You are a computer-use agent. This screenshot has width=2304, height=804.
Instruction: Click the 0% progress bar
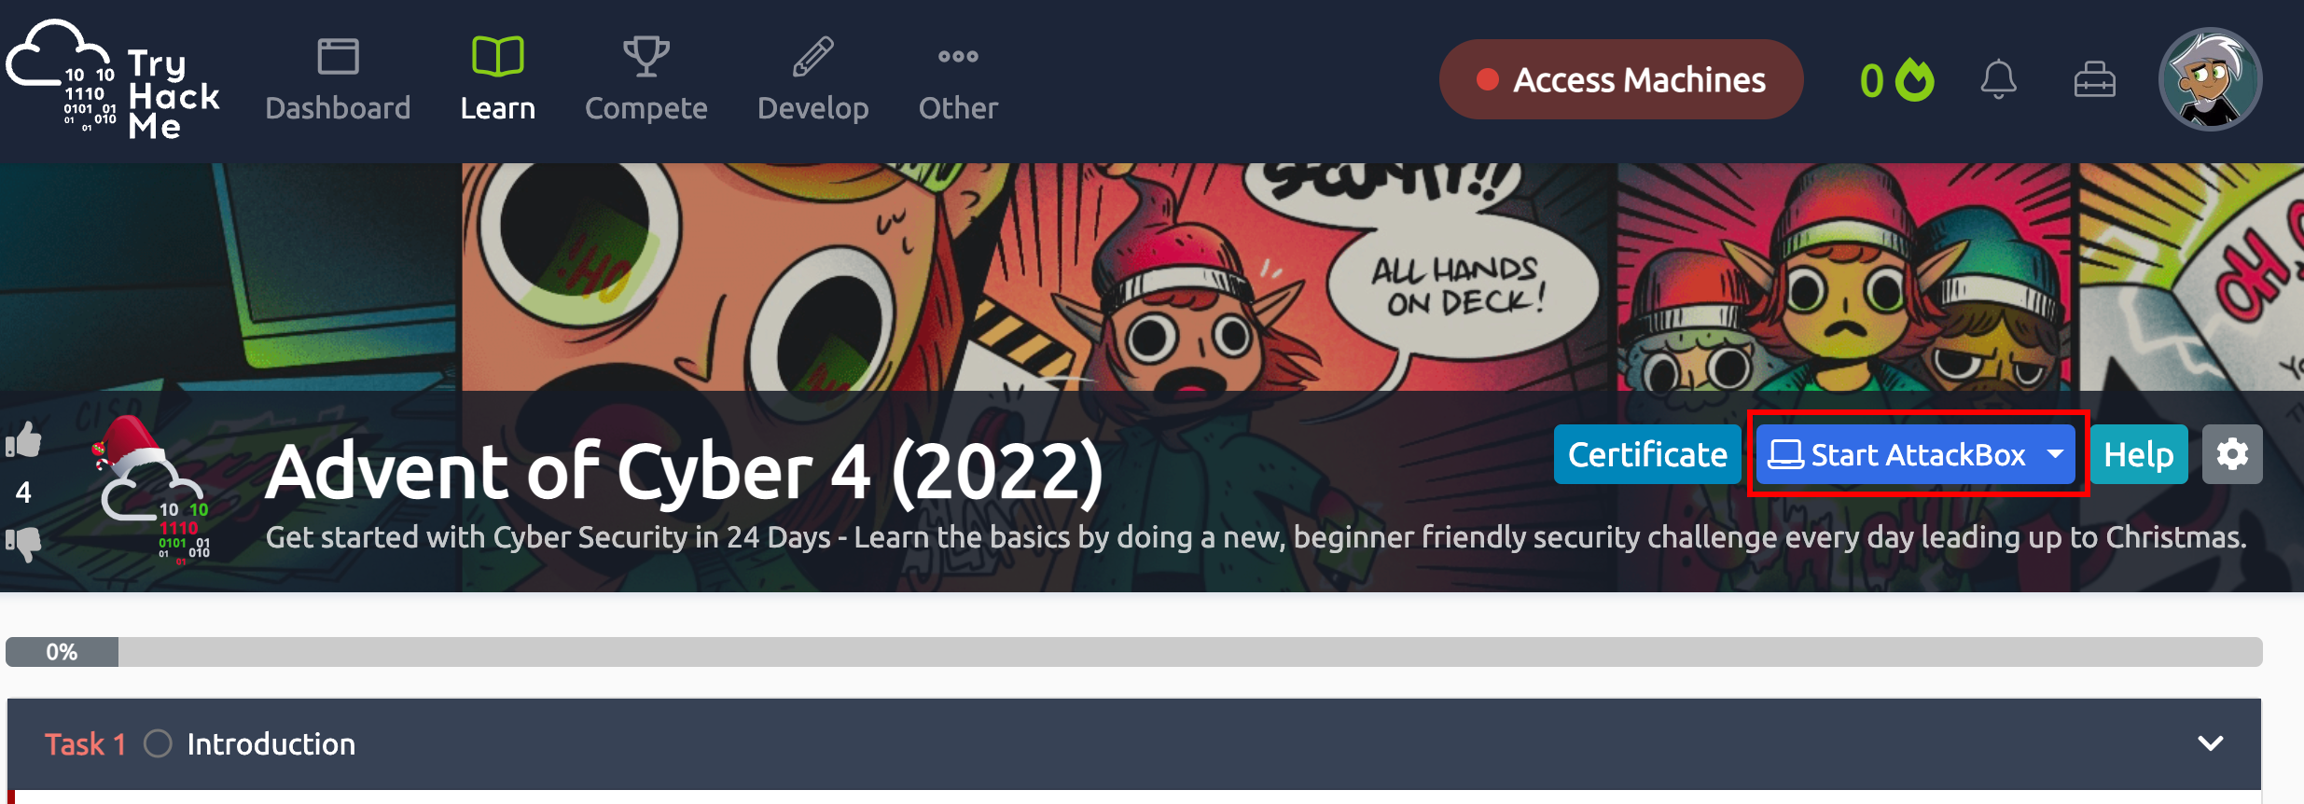(x=1134, y=652)
